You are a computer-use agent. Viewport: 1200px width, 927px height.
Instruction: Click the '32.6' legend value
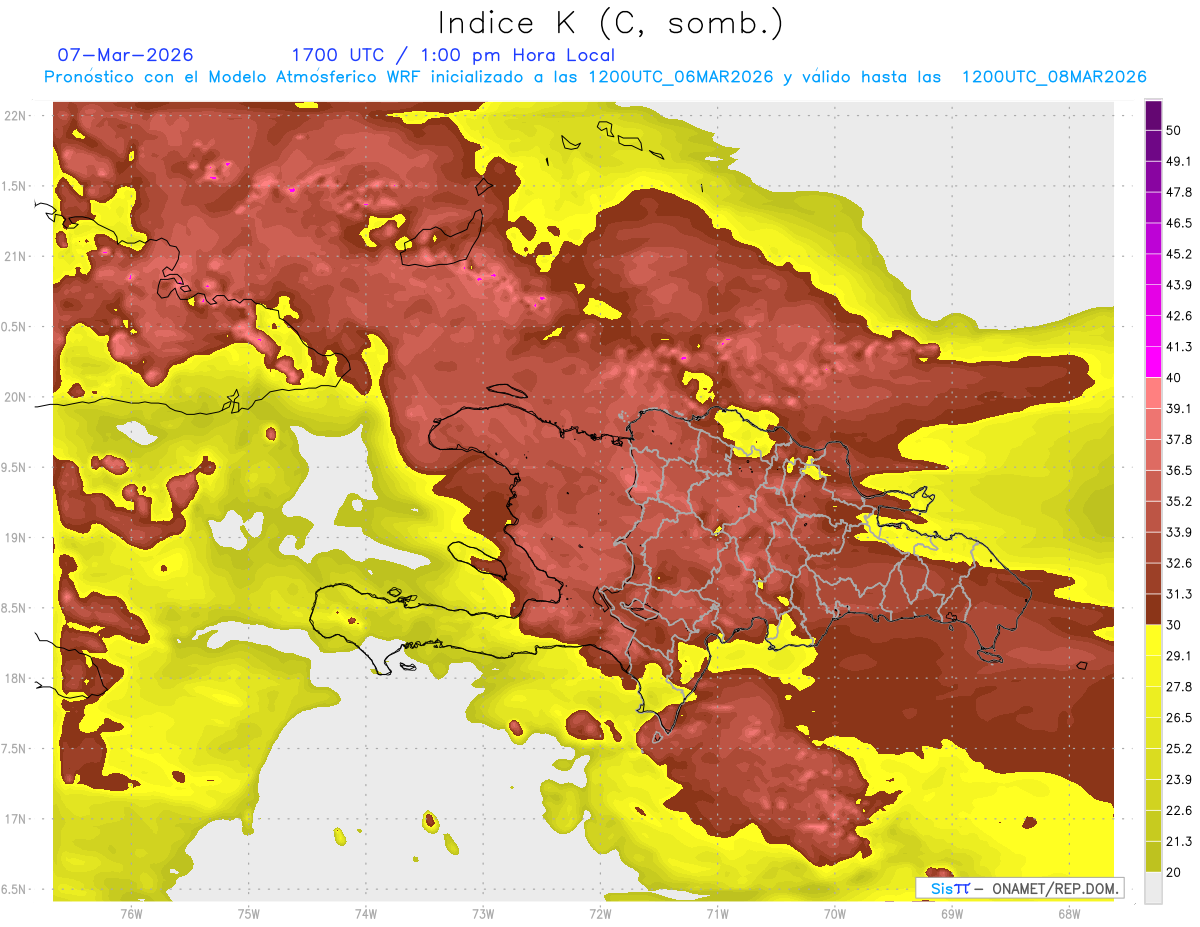click(1179, 563)
